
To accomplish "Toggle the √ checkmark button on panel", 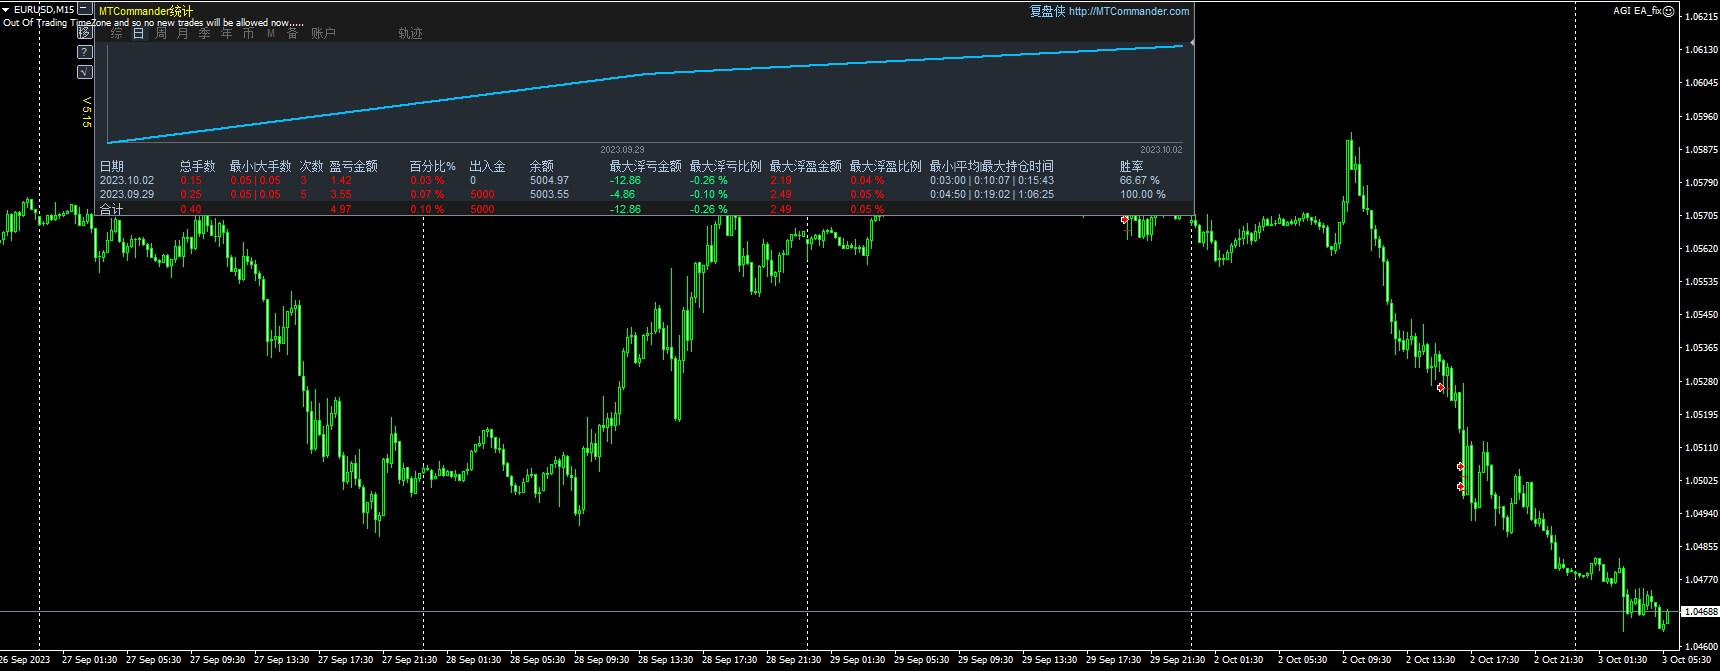I will coord(85,72).
